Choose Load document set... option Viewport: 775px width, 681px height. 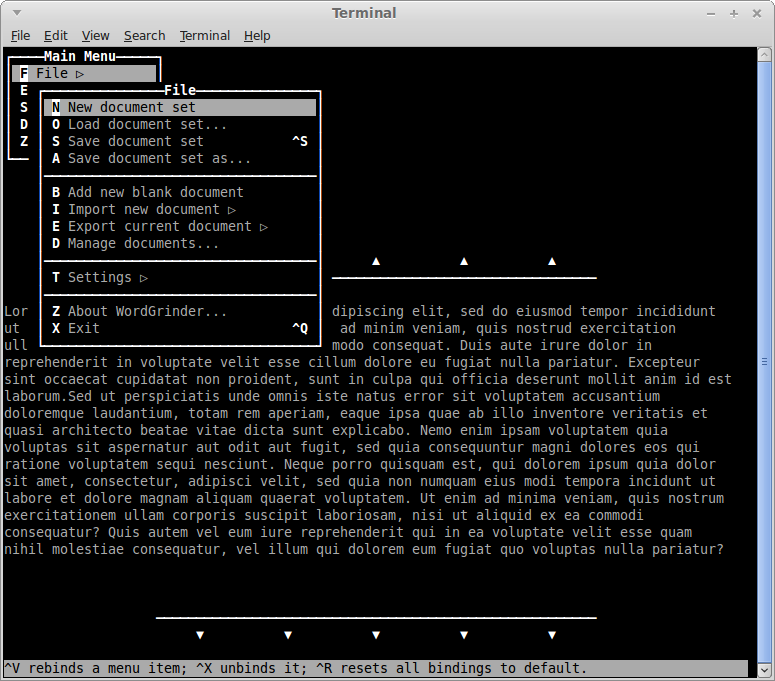pyautogui.click(x=147, y=124)
